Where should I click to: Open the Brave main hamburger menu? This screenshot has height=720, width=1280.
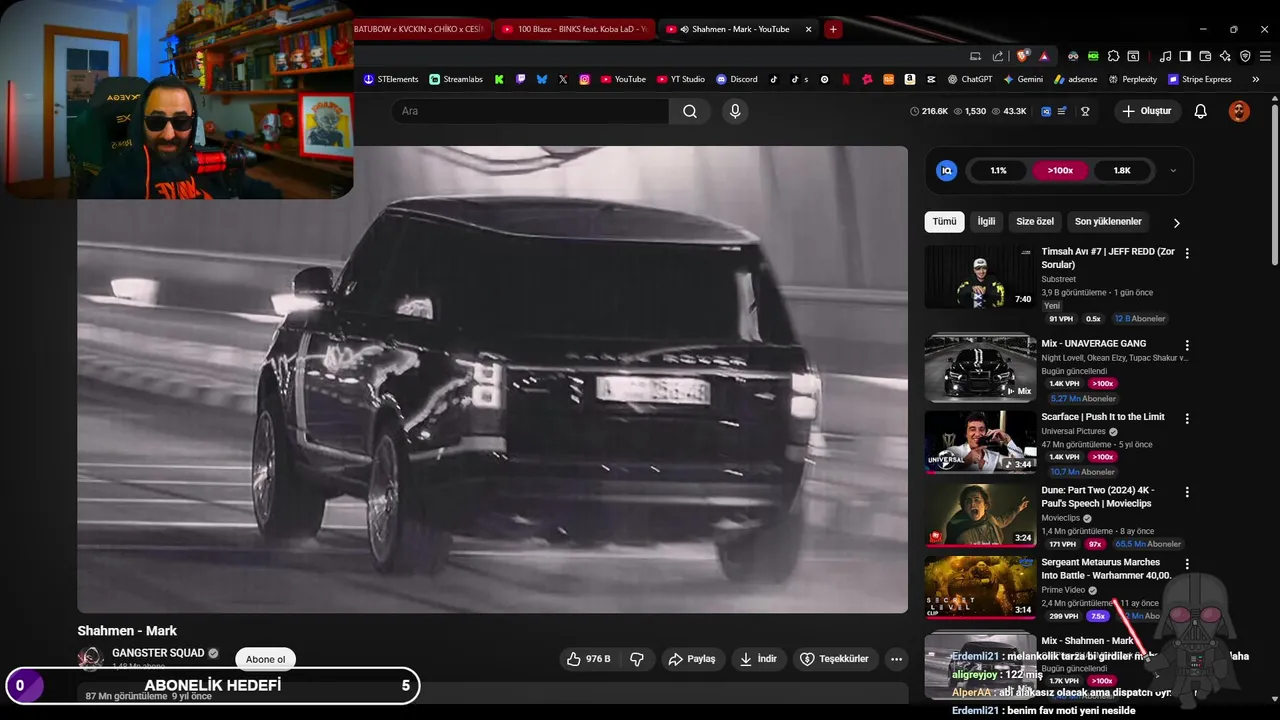pyautogui.click(x=1265, y=57)
